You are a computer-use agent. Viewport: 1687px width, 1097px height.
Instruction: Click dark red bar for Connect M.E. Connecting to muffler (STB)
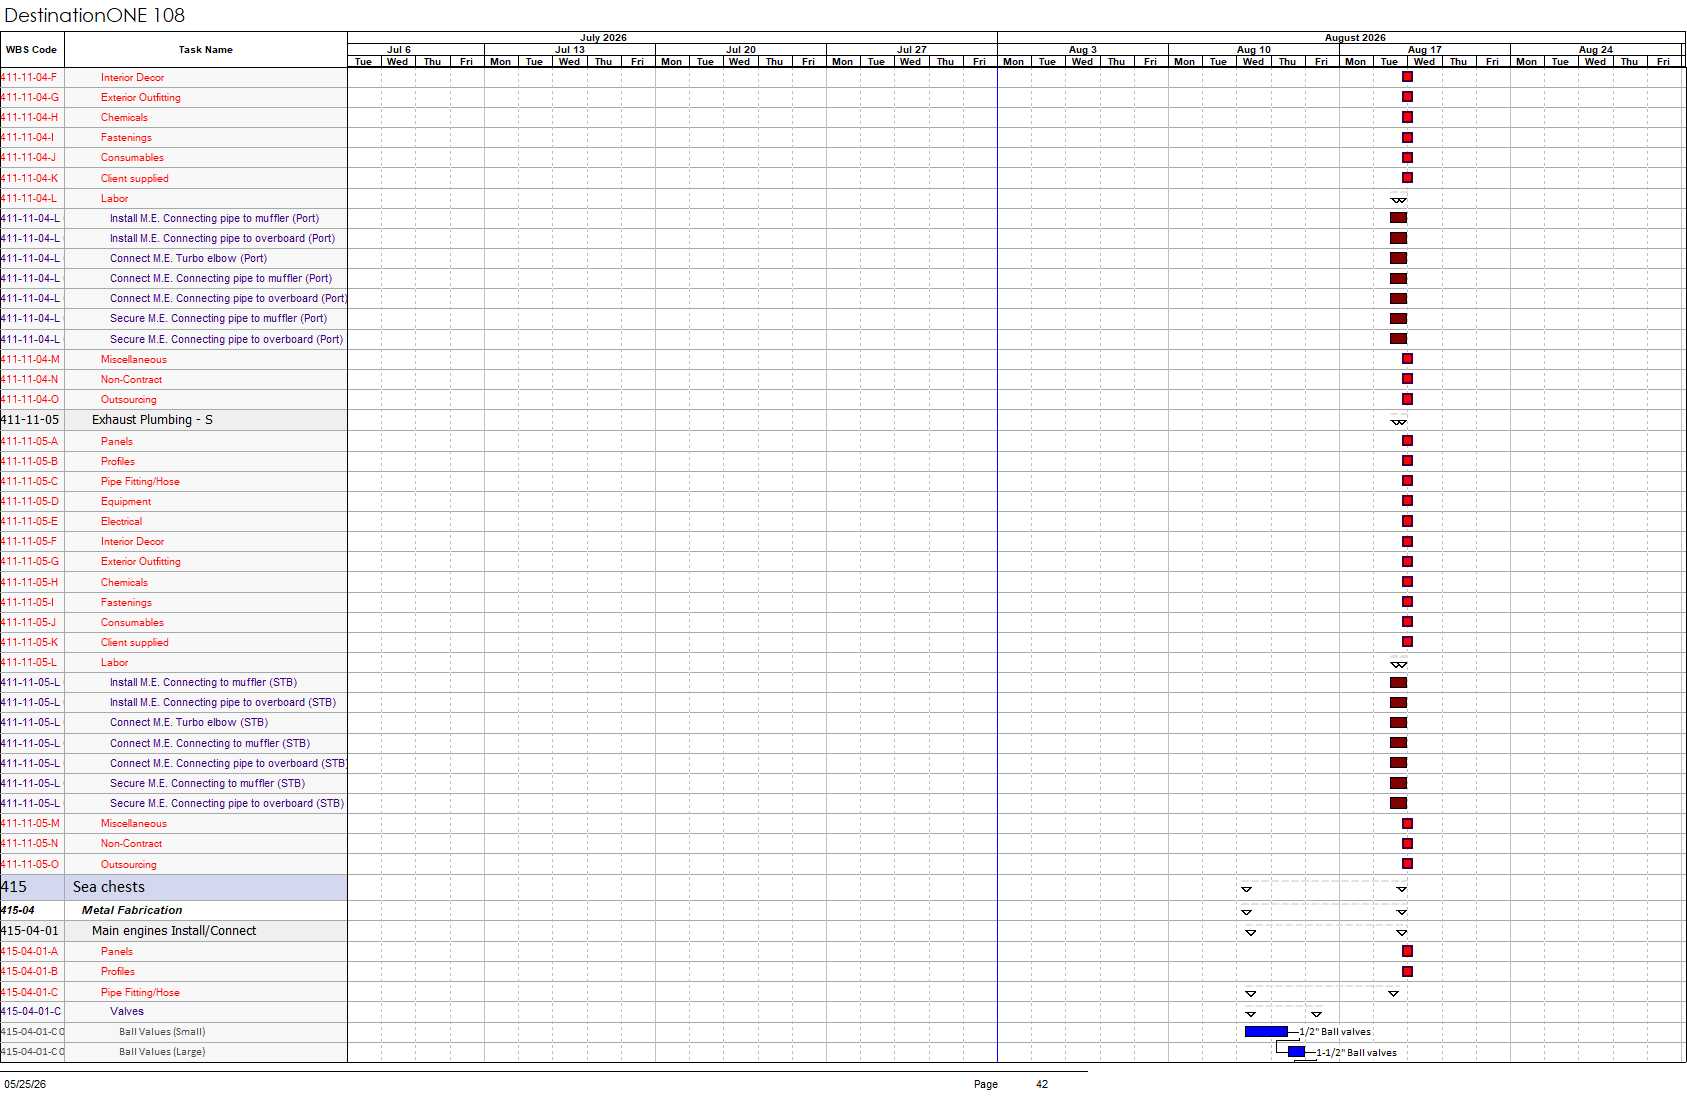[1398, 743]
